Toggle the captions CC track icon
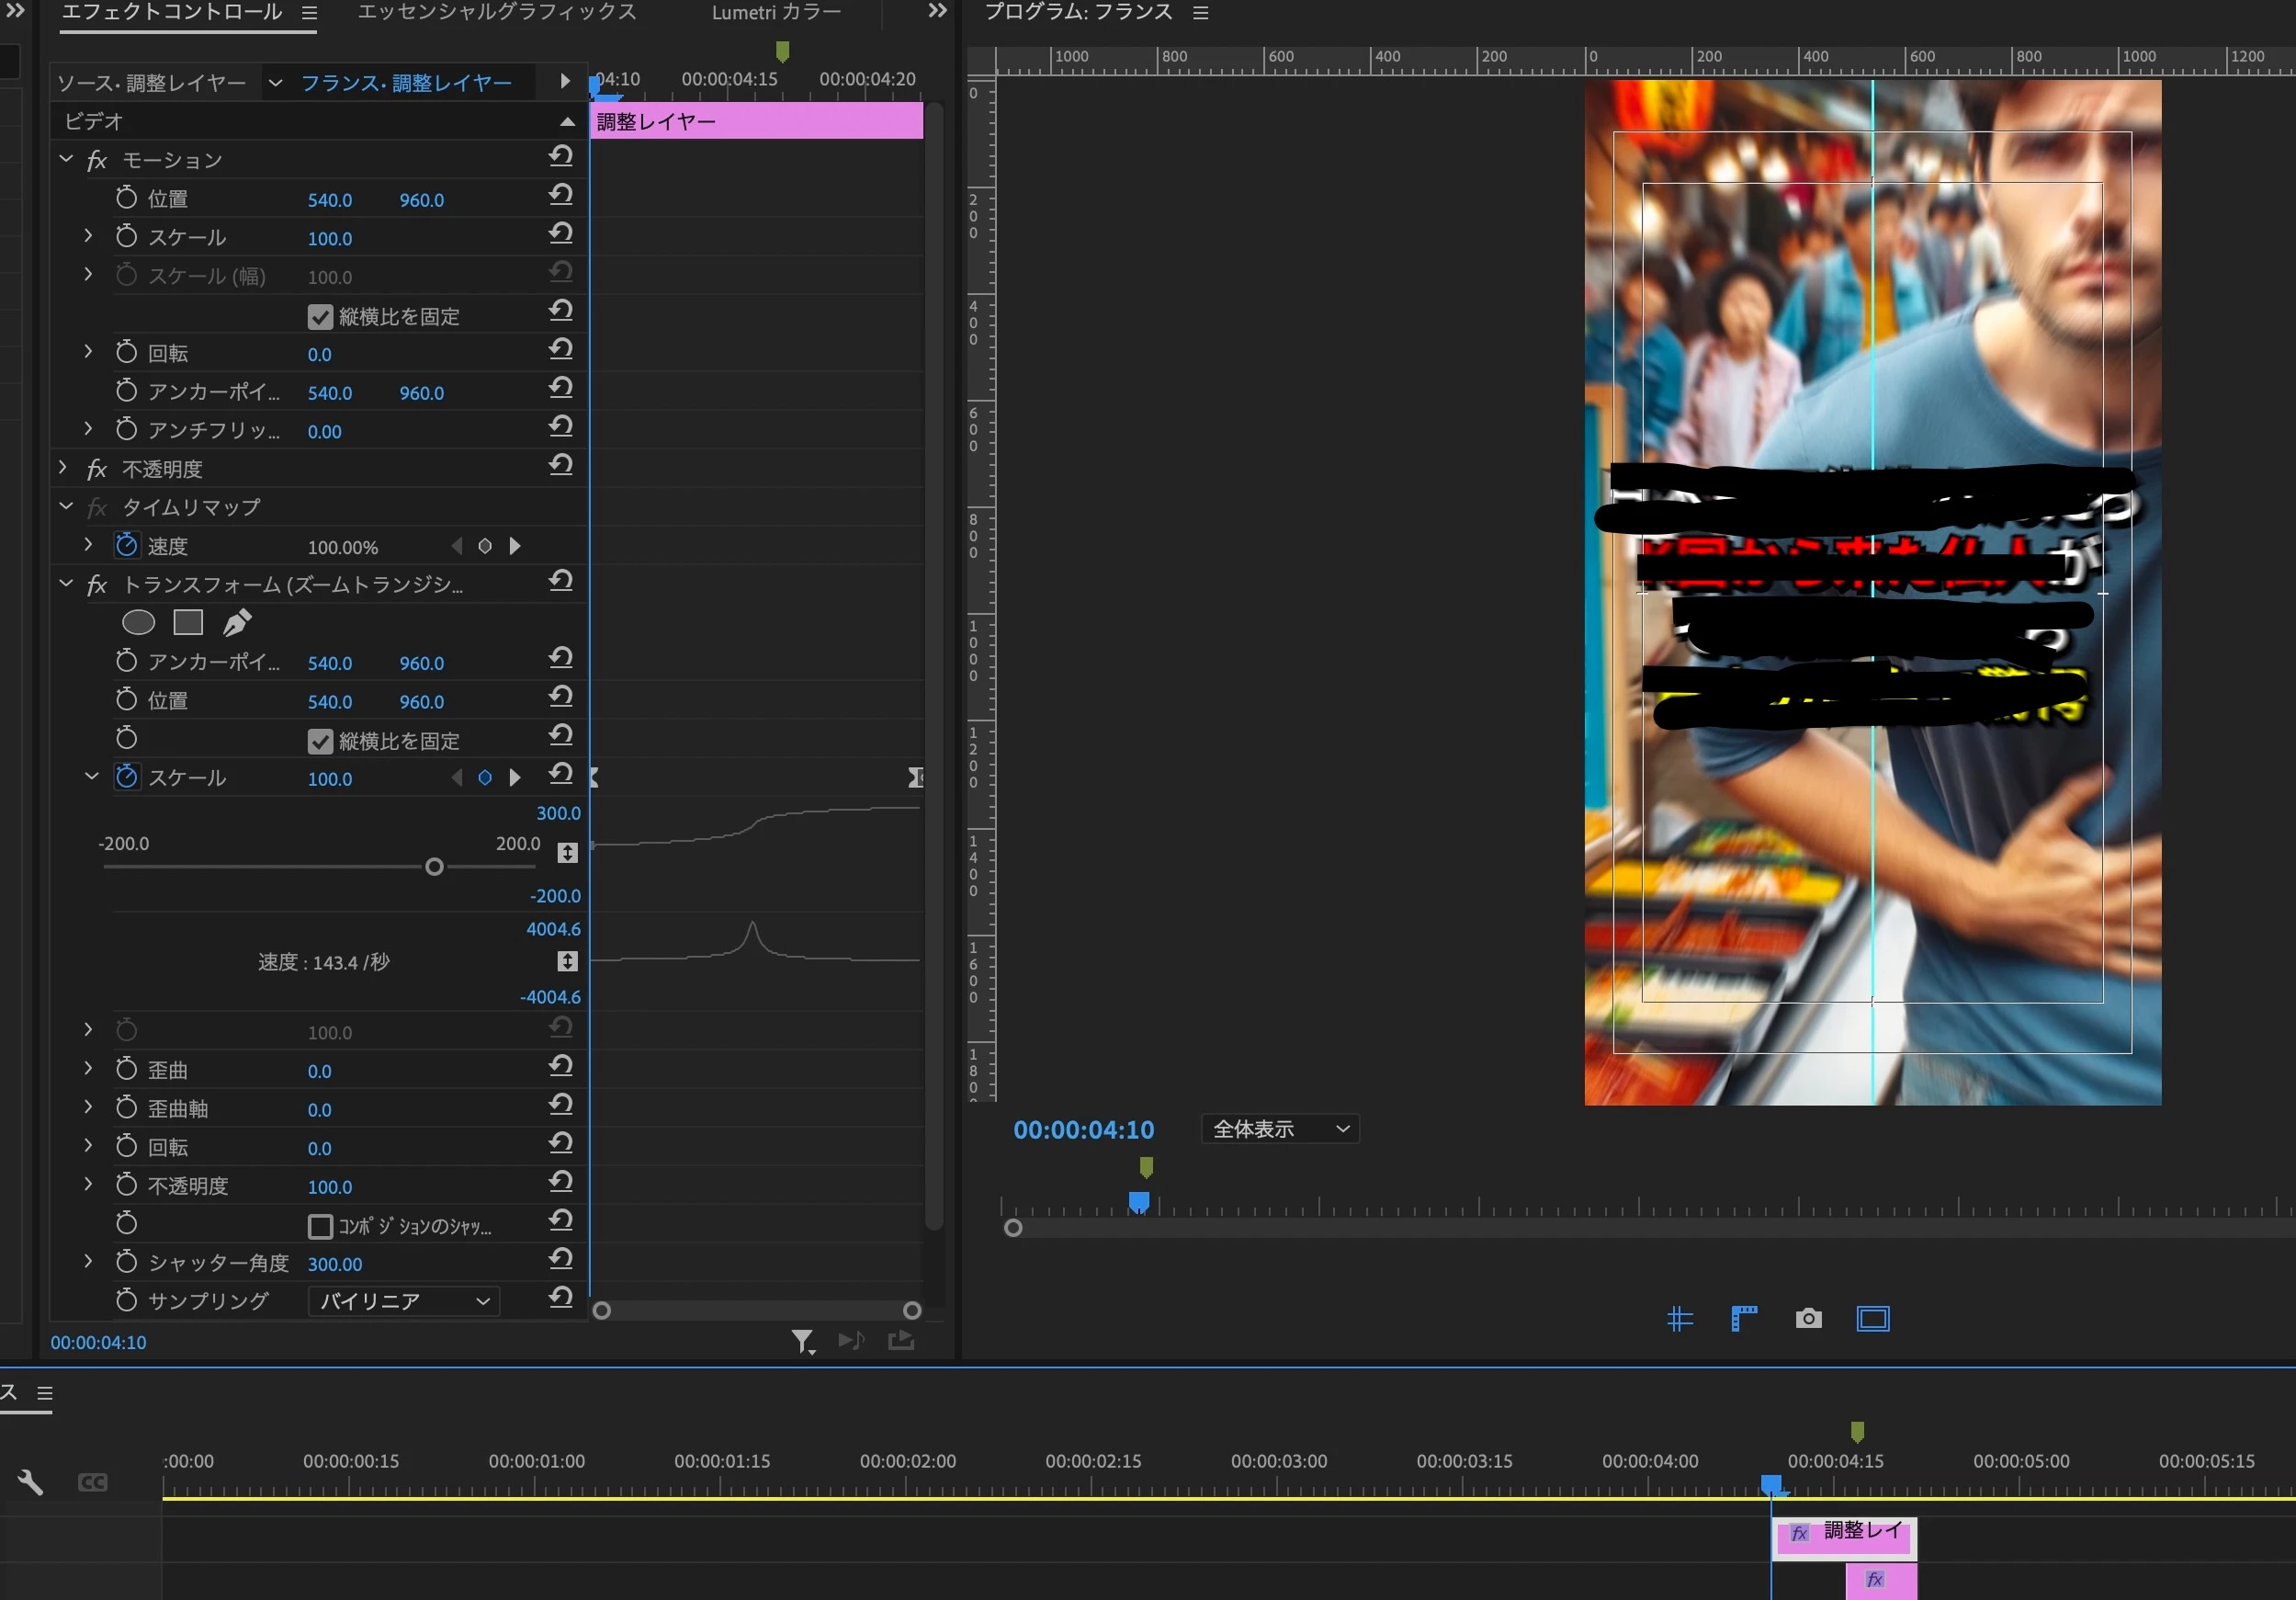Screen dimensions: 2296x1600 (93, 1482)
